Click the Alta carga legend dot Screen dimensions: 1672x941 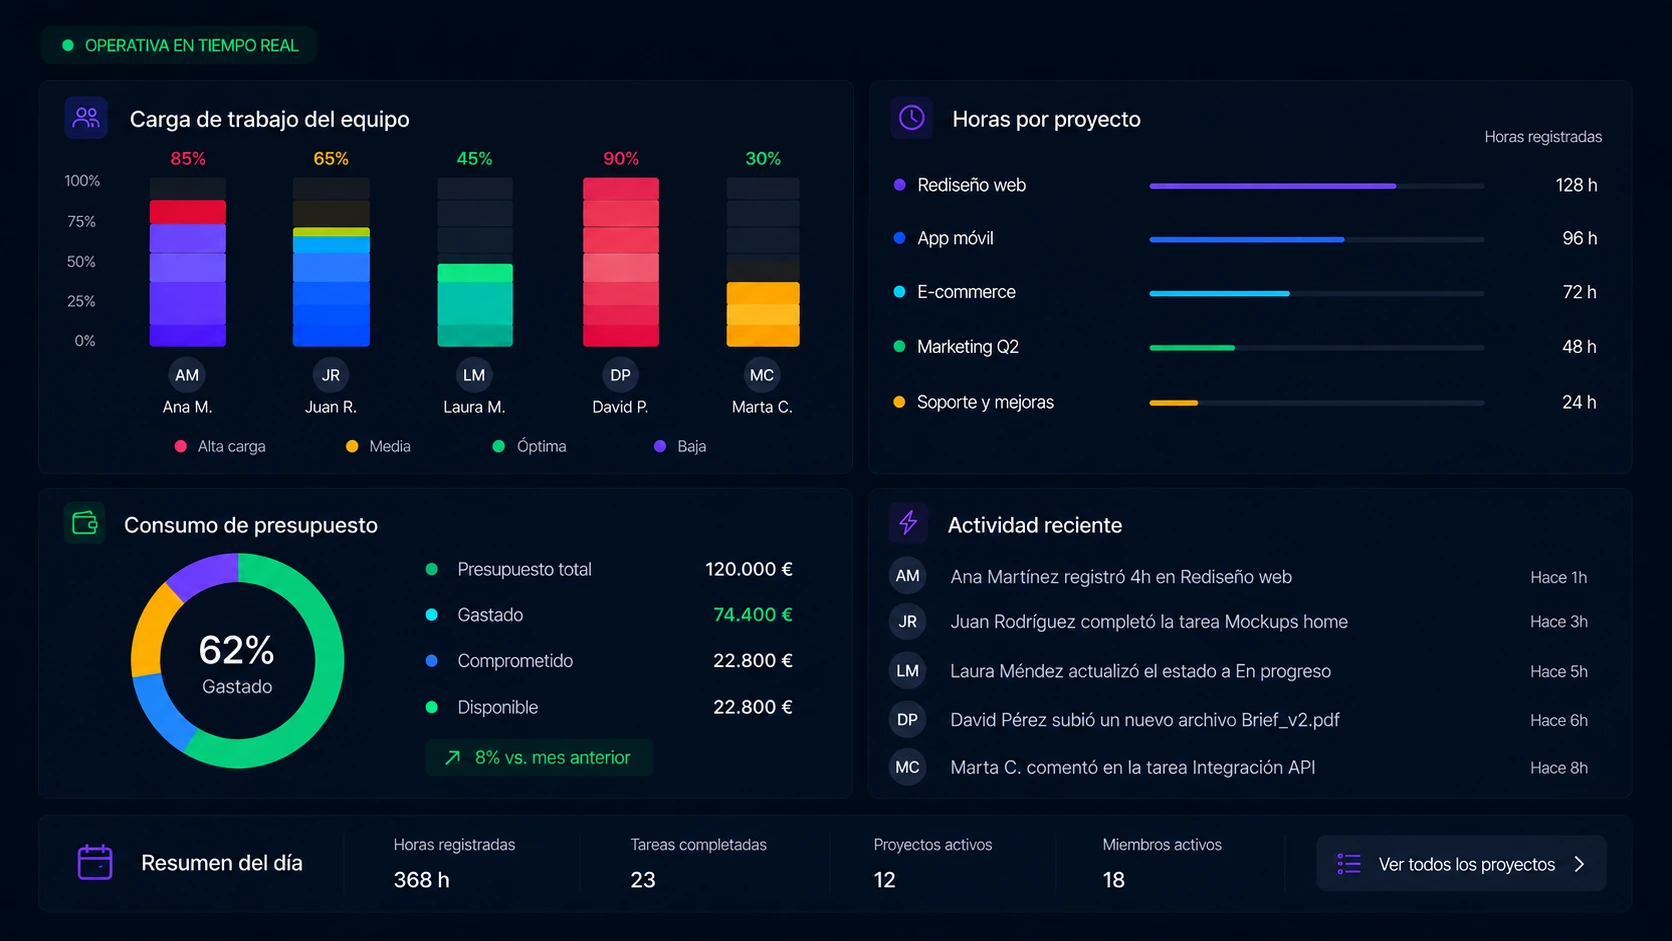[x=180, y=446]
